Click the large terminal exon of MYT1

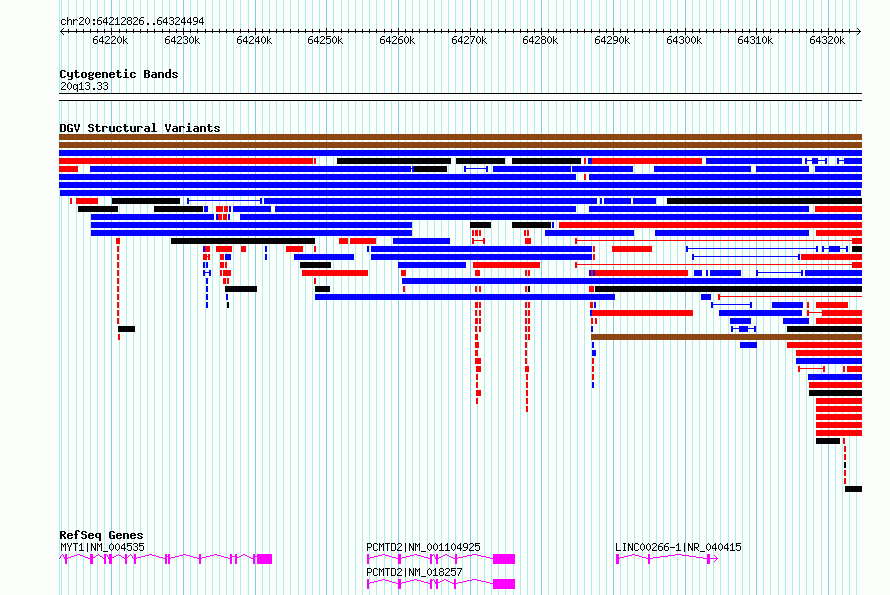pos(265,559)
